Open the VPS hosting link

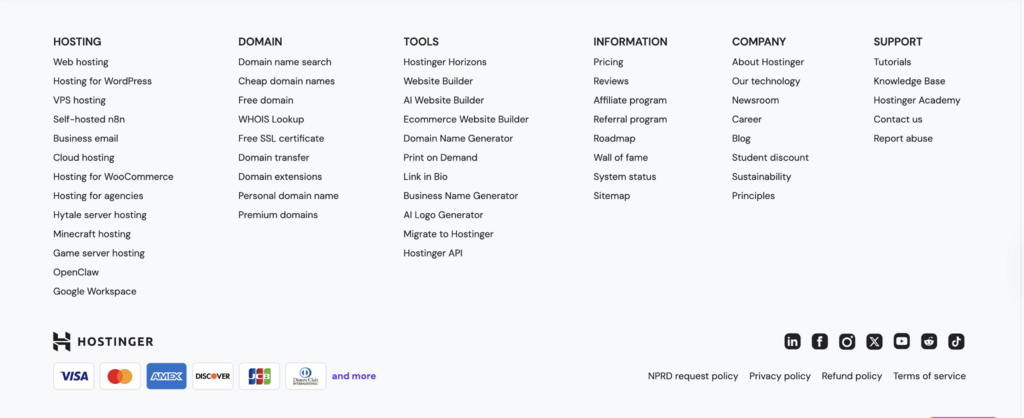[x=79, y=100]
